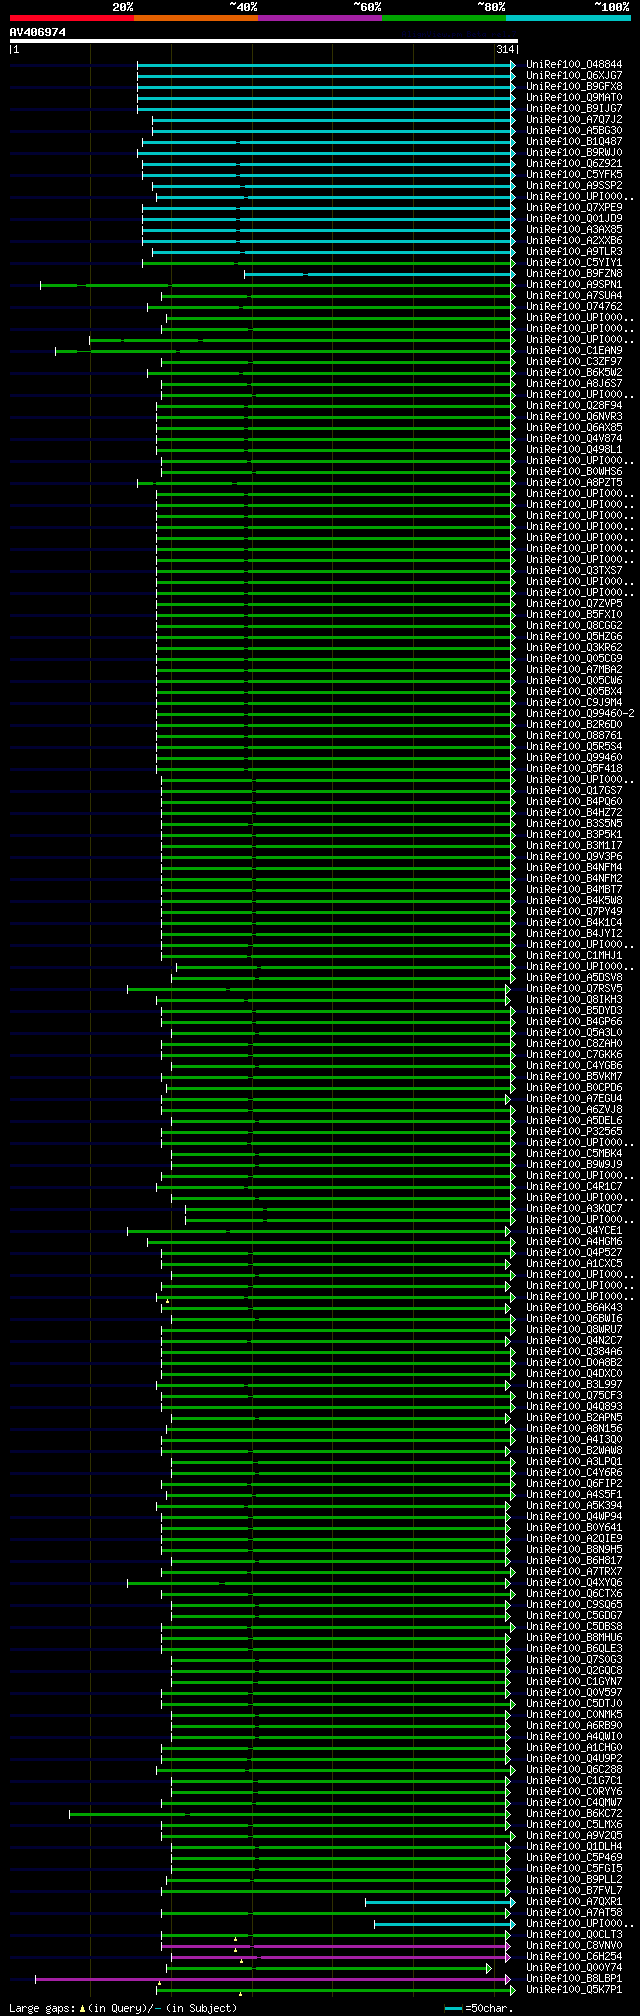
Task: Select hit label UniRef100_C8VNV0
Action: click(x=574, y=1945)
